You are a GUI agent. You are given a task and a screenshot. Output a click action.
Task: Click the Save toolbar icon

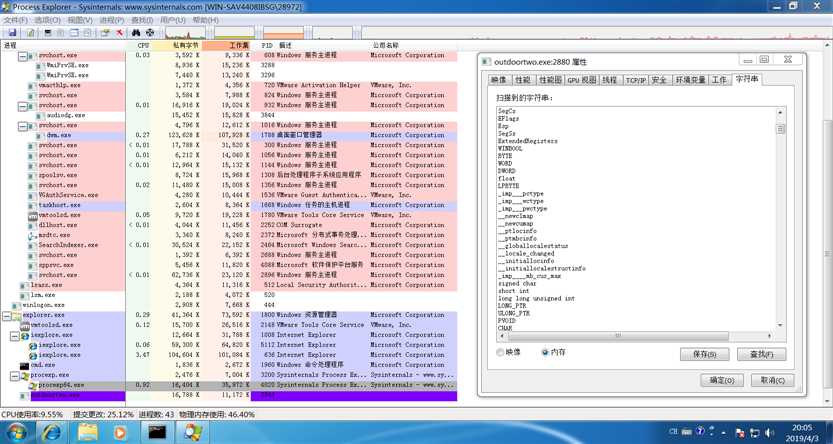pyautogui.click(x=12, y=33)
